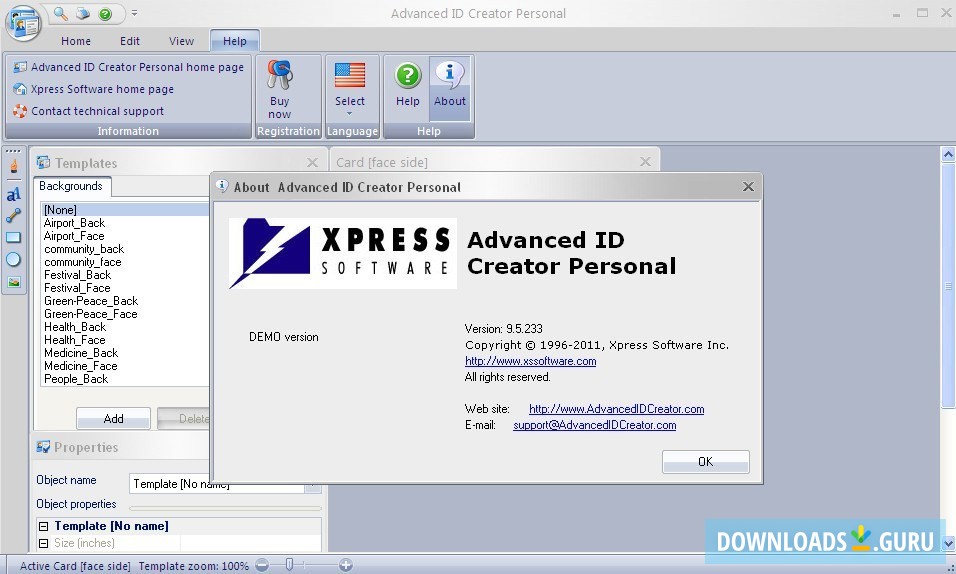Close the About dialog with X
956x574 pixels.
tap(748, 187)
